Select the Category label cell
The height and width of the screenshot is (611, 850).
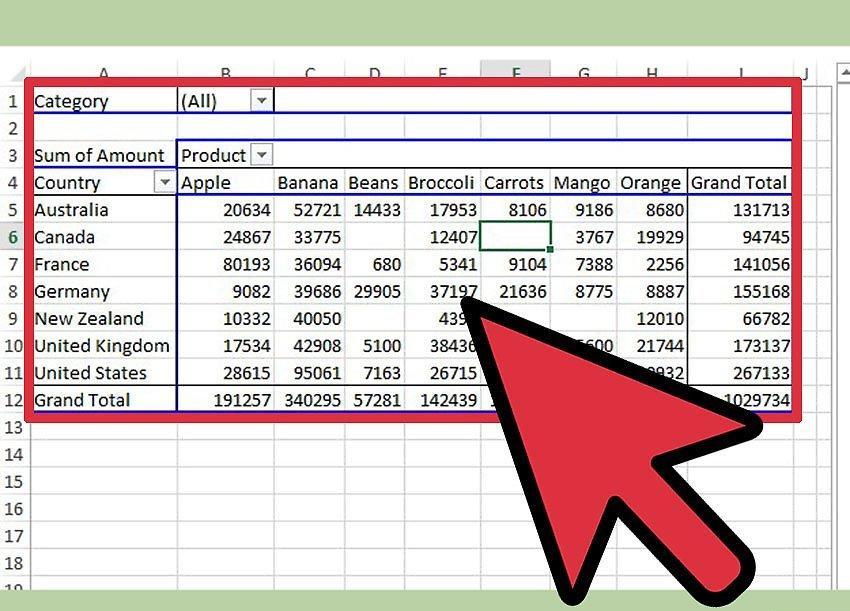tap(105, 101)
